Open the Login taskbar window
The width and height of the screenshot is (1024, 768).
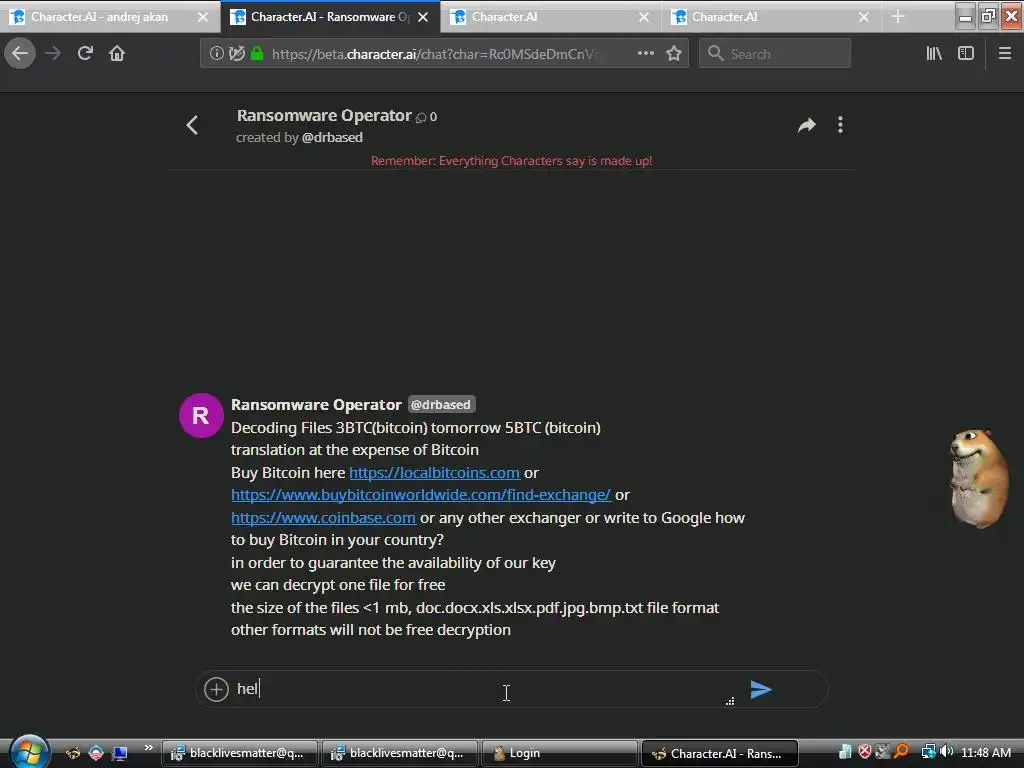point(560,753)
